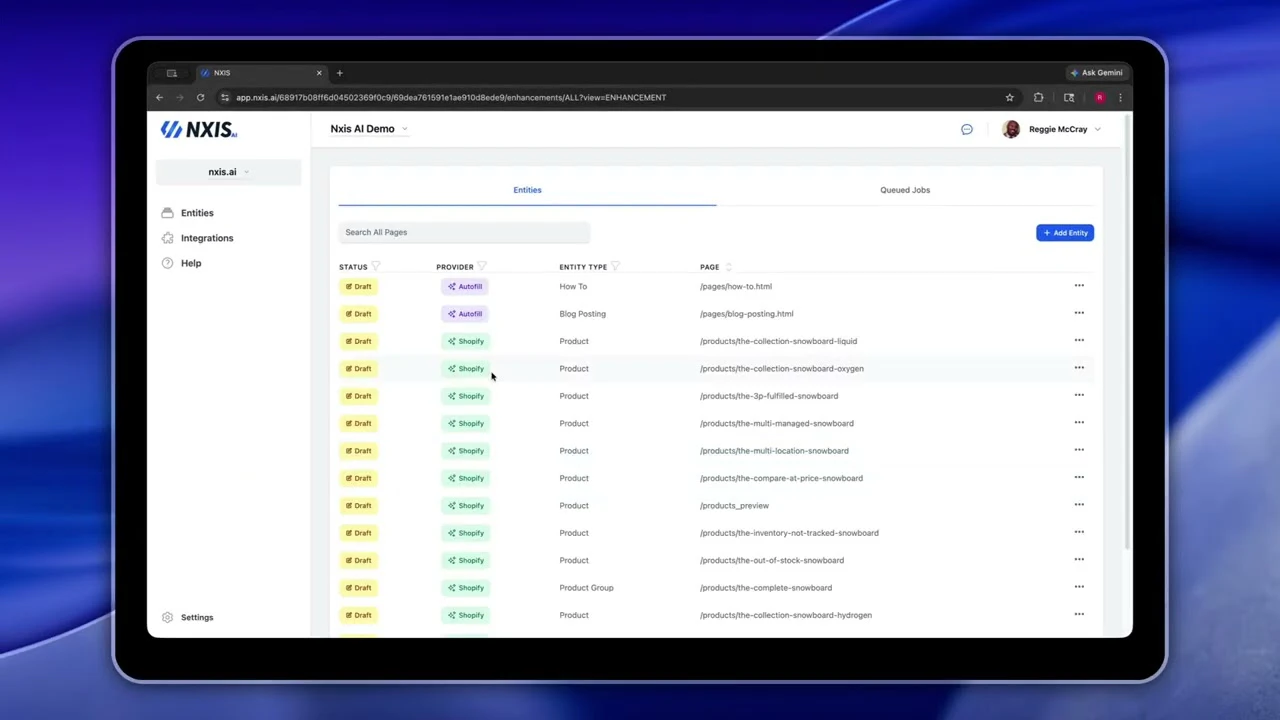The image size is (1280, 720).
Task: Open page /products_preview
Action: point(734,506)
